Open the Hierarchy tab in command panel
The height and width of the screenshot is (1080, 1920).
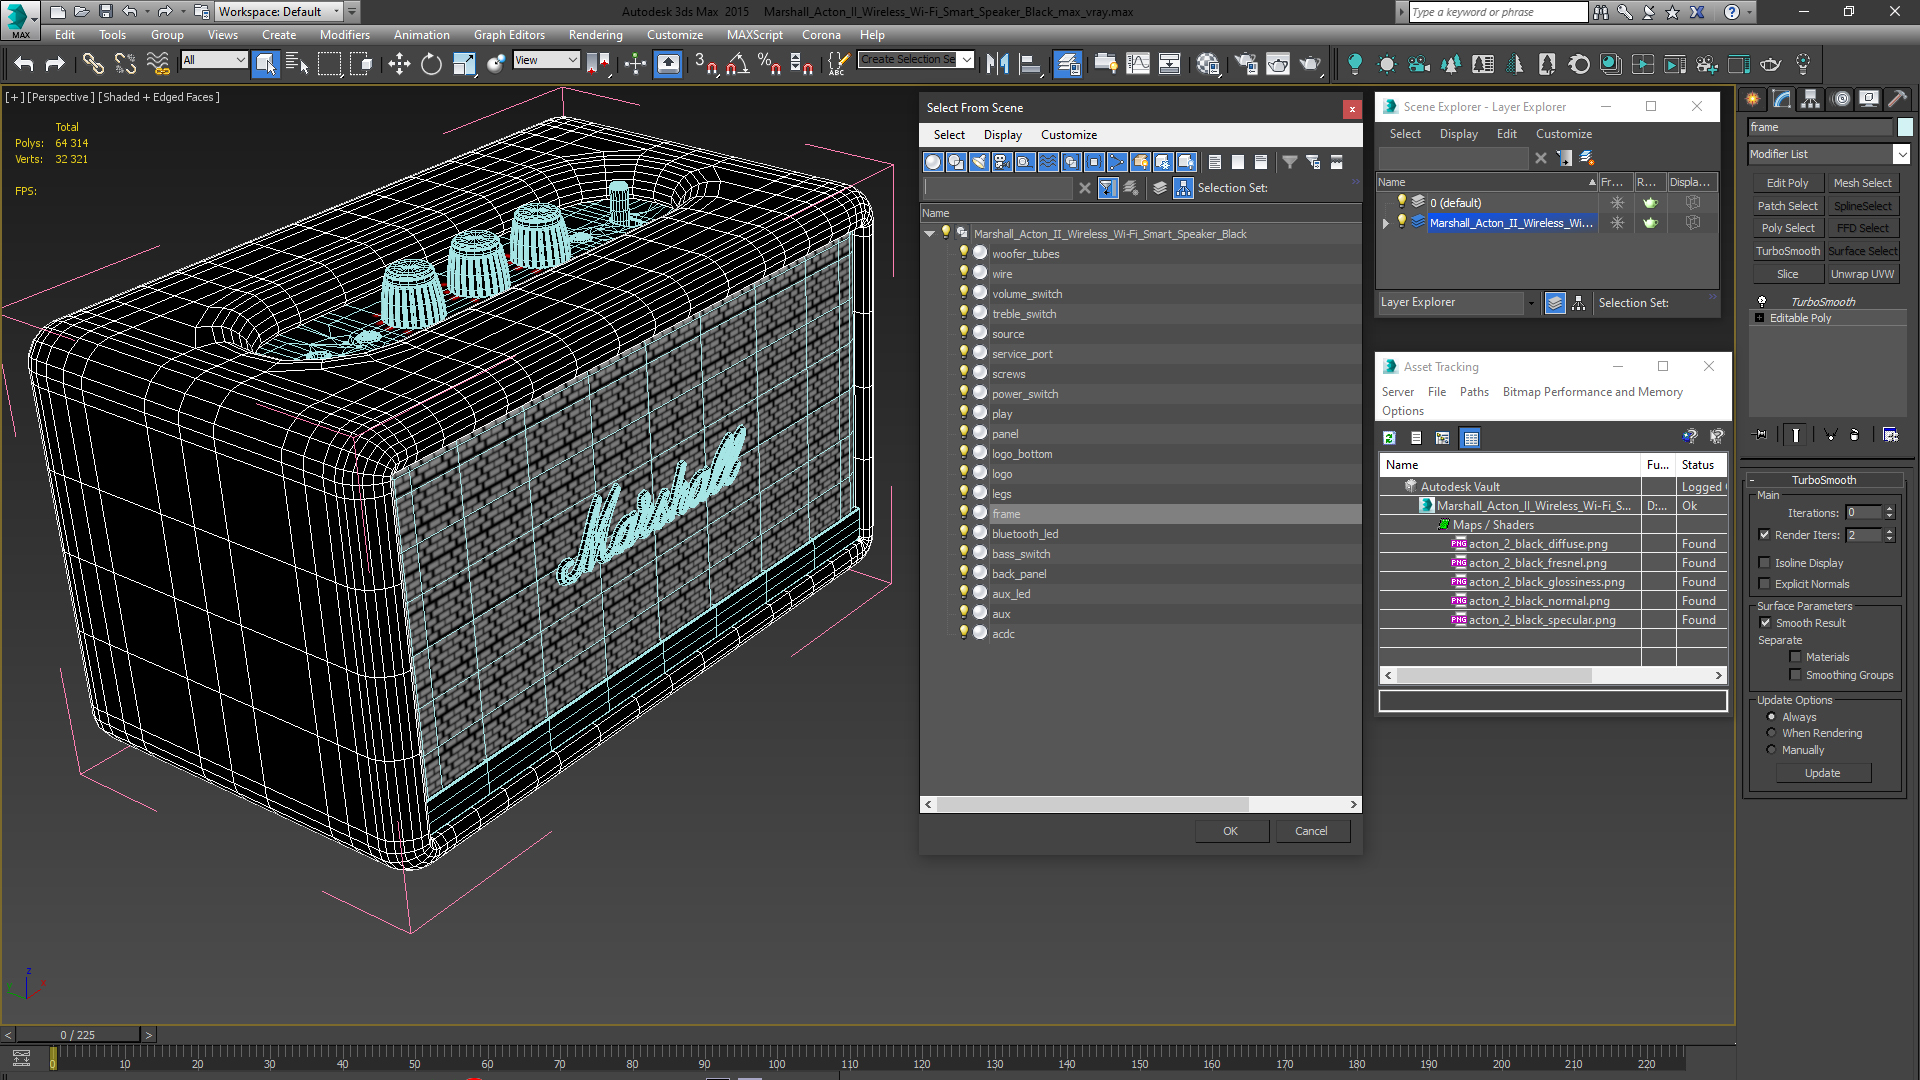tap(1810, 98)
